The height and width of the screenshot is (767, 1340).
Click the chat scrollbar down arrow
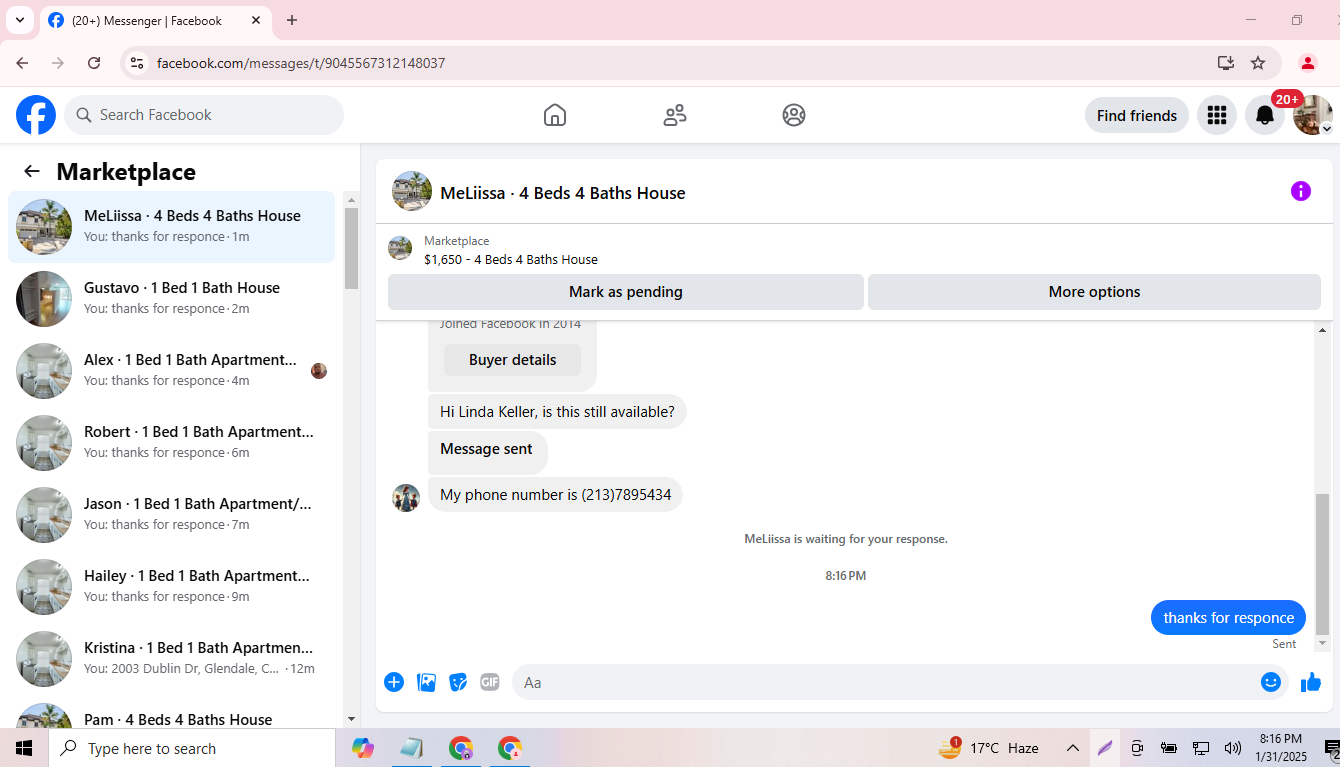pyautogui.click(x=1323, y=643)
